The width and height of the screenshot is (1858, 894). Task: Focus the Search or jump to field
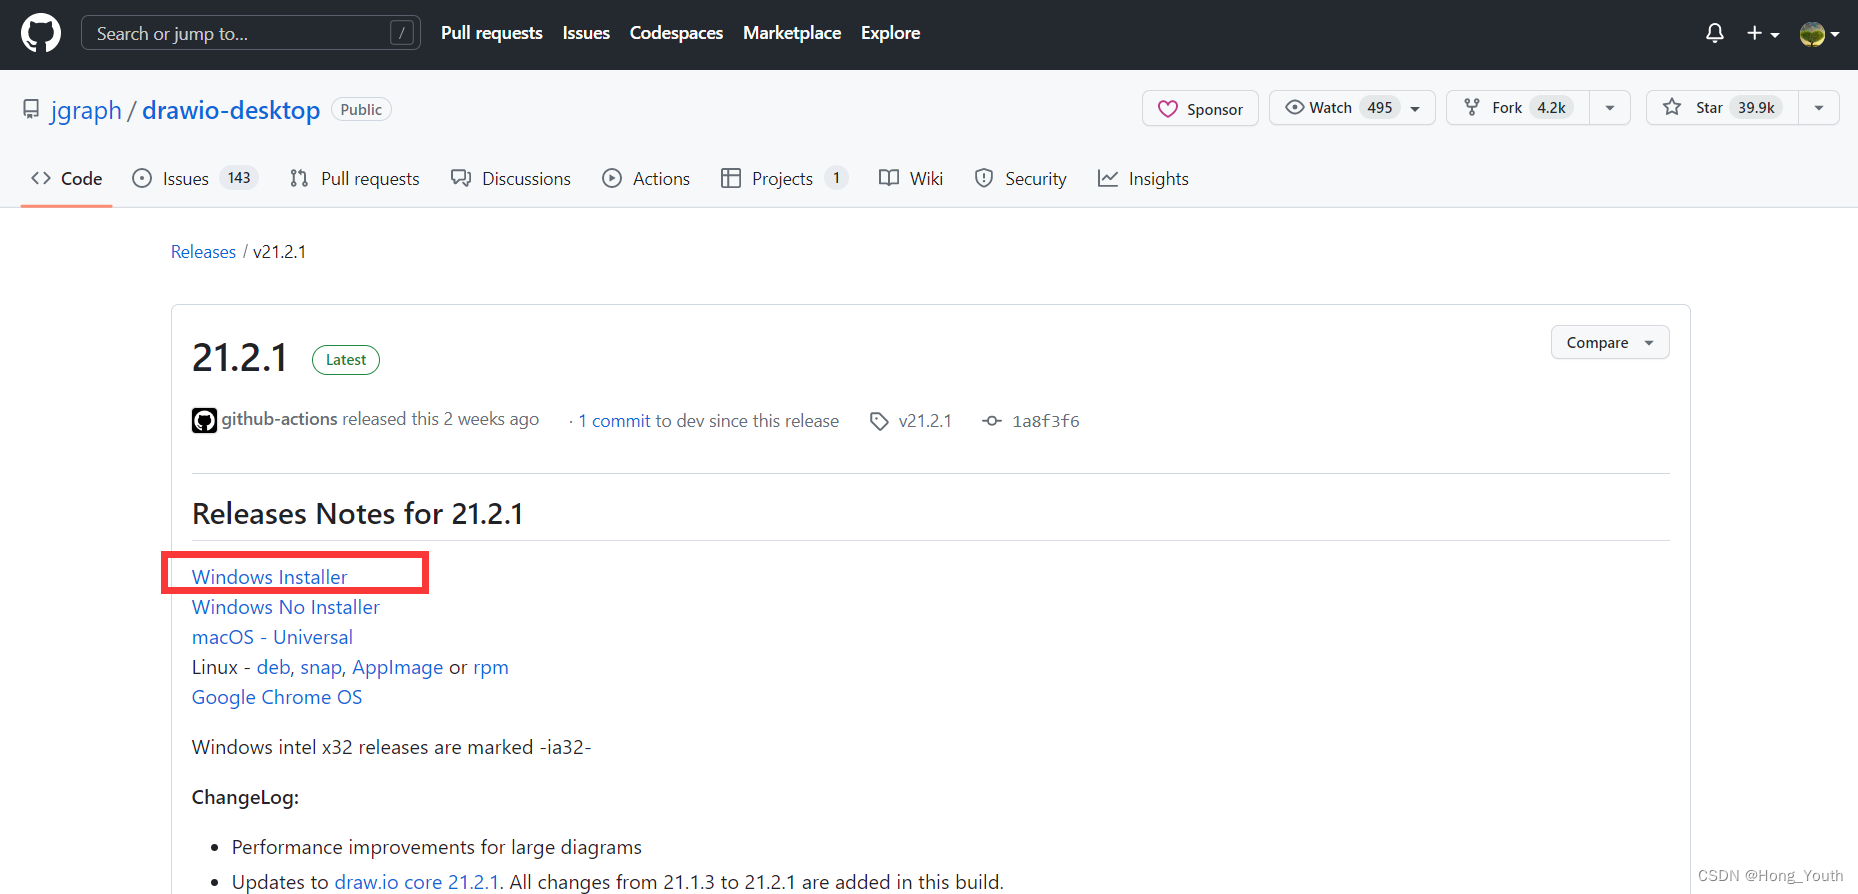[x=250, y=33]
